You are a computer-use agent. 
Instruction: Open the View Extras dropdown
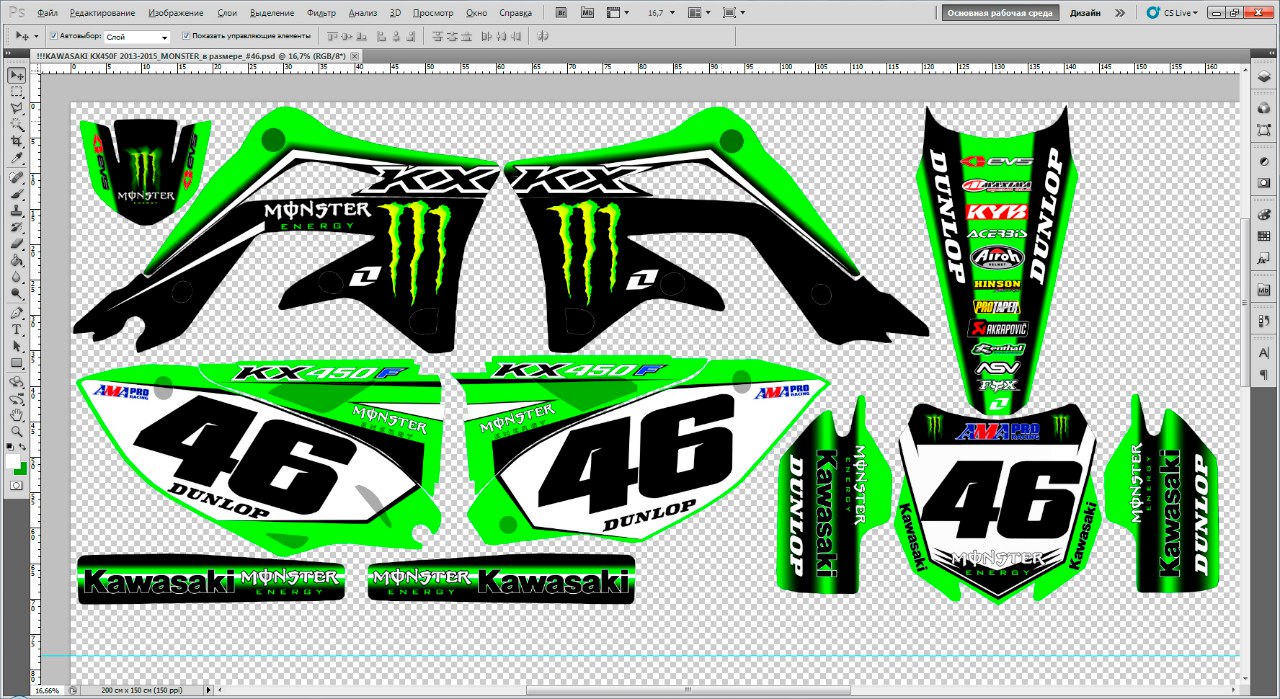[619, 13]
